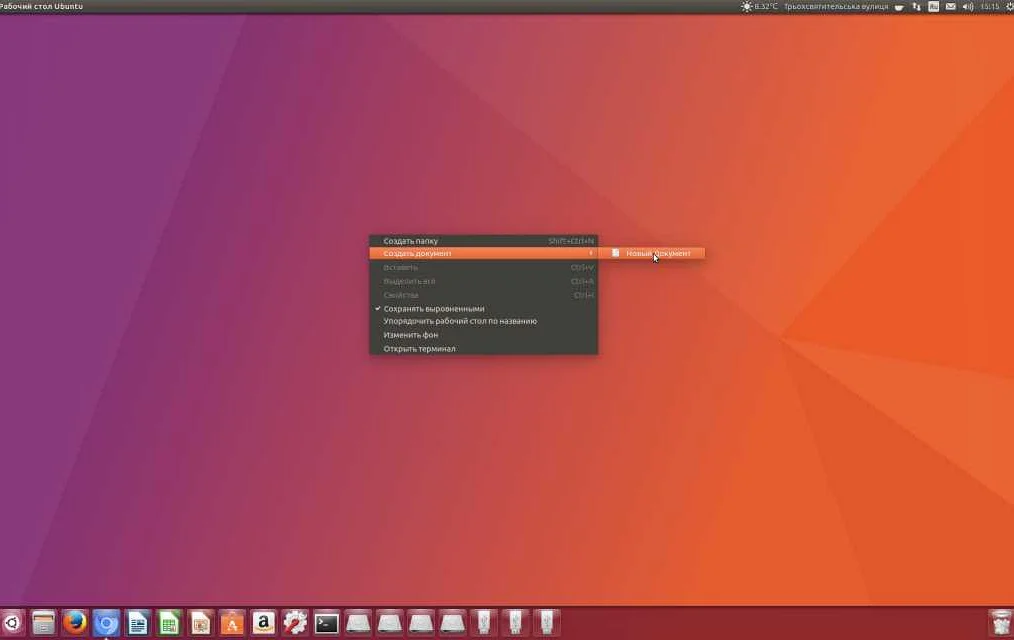The image size is (1014, 640).
Task: Choose 'Новый документ' in the submenu
Action: point(657,254)
